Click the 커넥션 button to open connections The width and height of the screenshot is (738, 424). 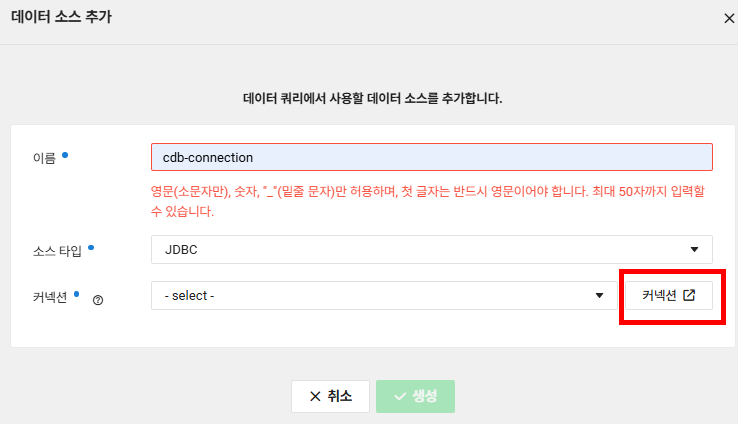point(669,296)
